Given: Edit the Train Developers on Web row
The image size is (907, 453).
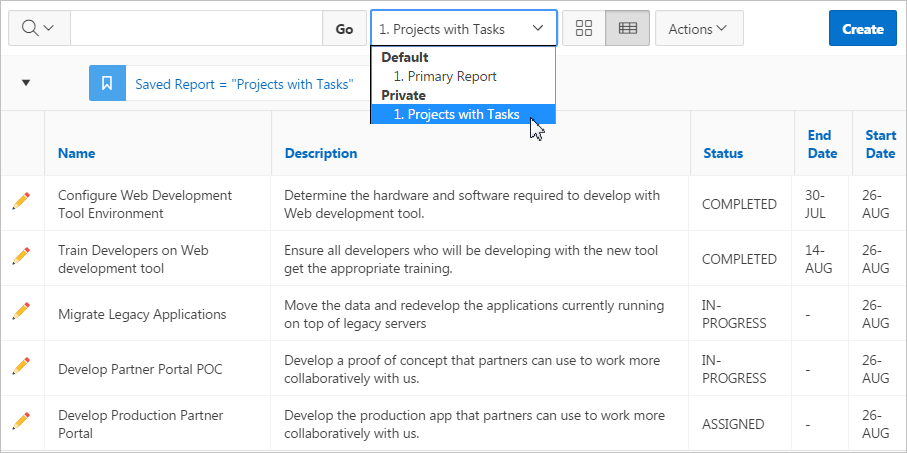Looking at the screenshot, I should pyautogui.click(x=21, y=256).
